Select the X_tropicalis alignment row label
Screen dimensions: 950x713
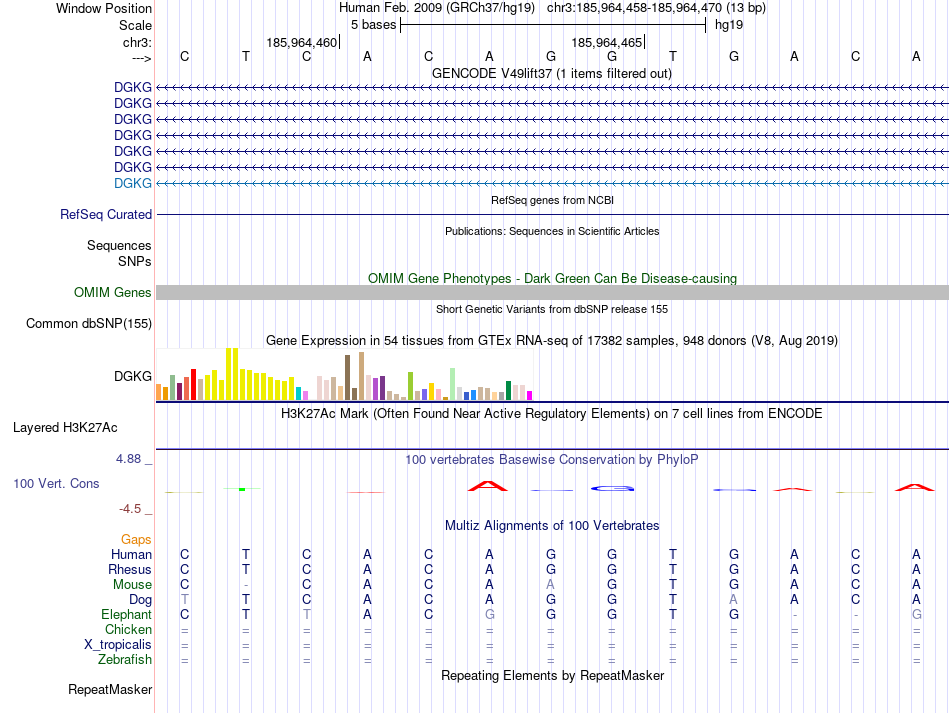point(118,645)
